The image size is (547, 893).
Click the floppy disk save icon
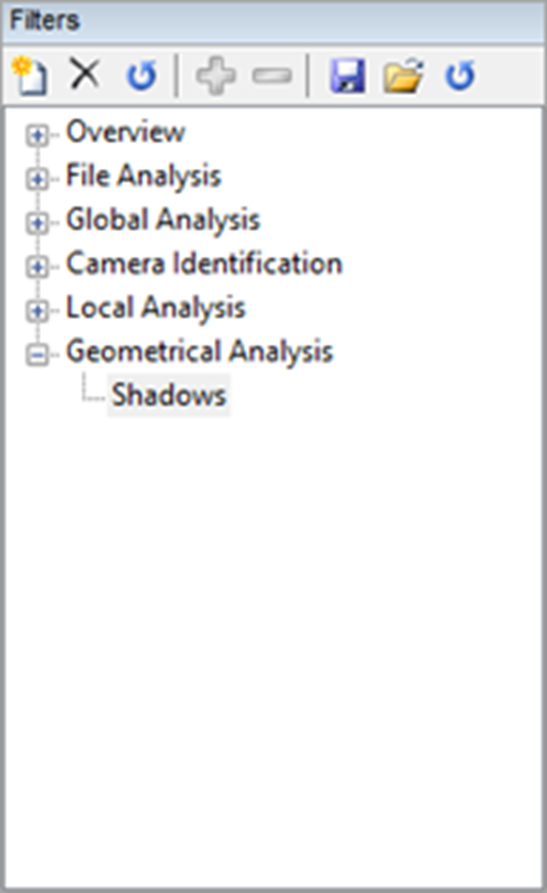tap(348, 76)
